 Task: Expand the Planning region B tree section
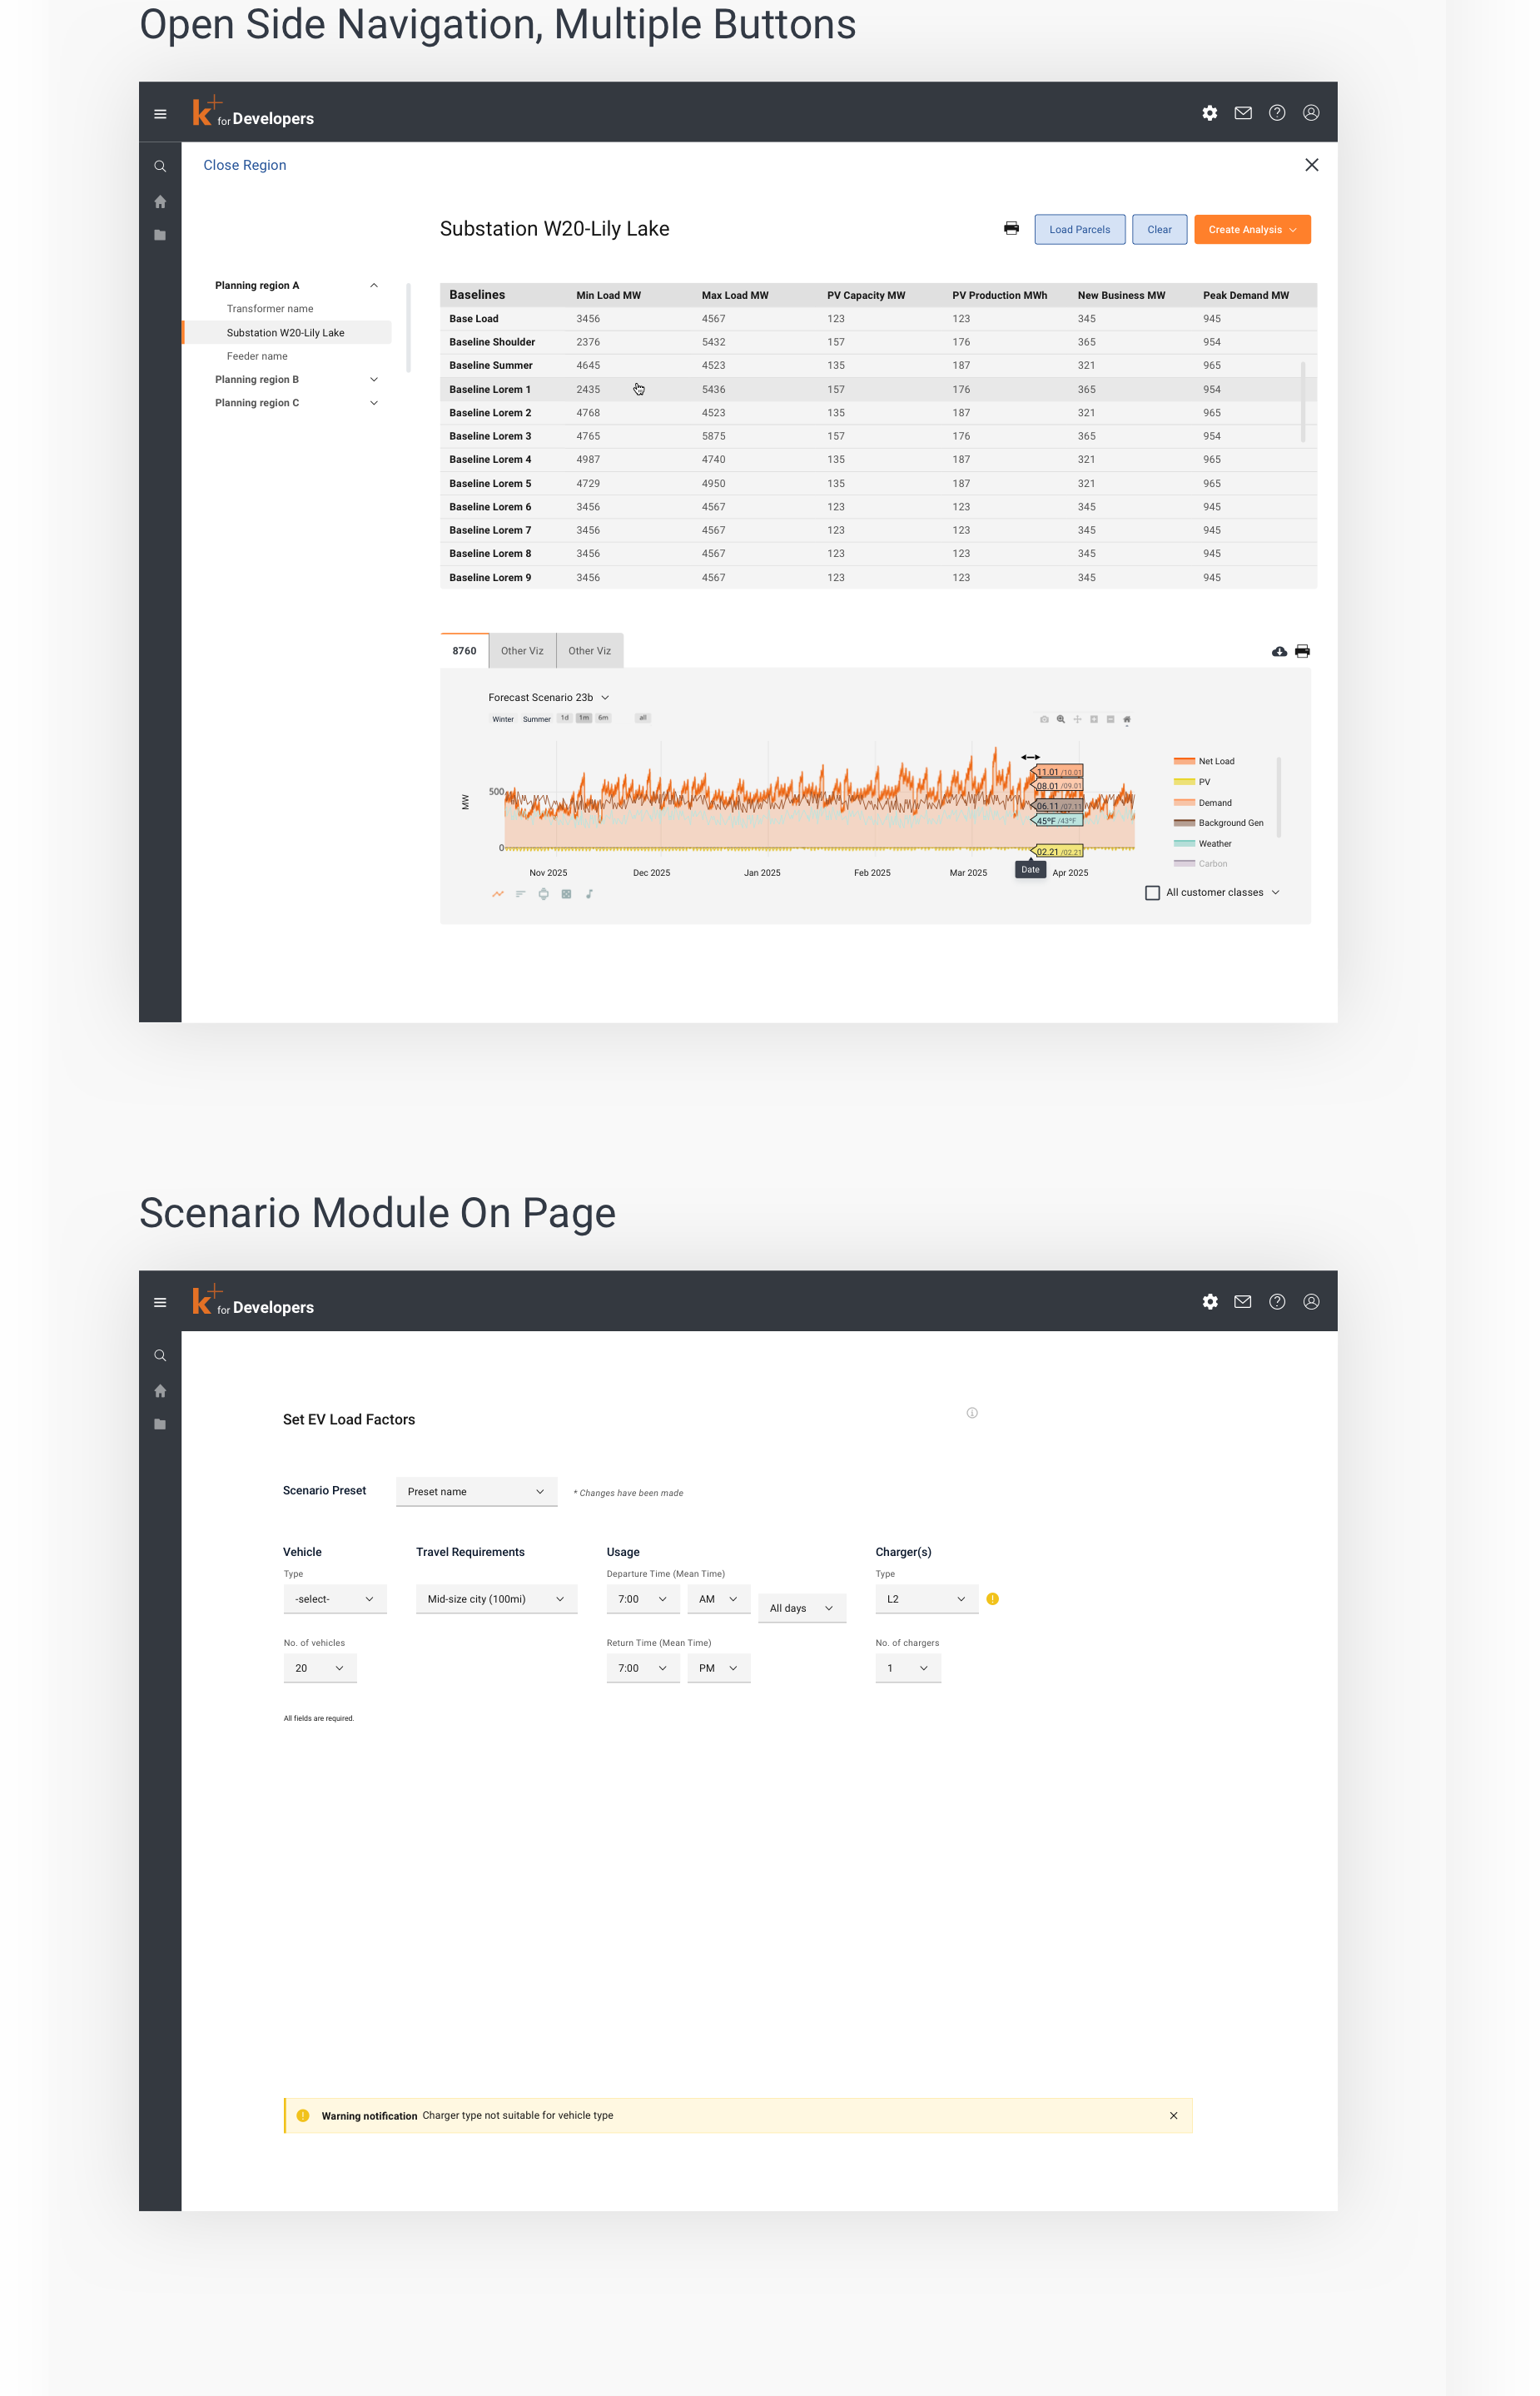click(374, 379)
